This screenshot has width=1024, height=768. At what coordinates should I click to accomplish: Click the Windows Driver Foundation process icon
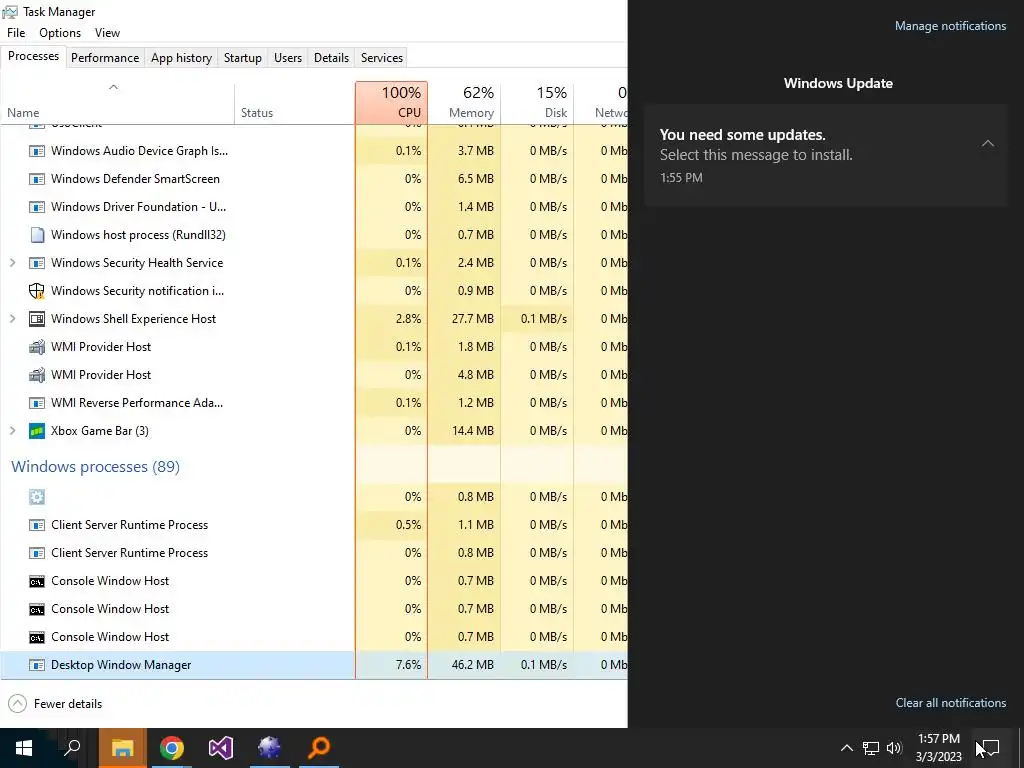click(37, 207)
